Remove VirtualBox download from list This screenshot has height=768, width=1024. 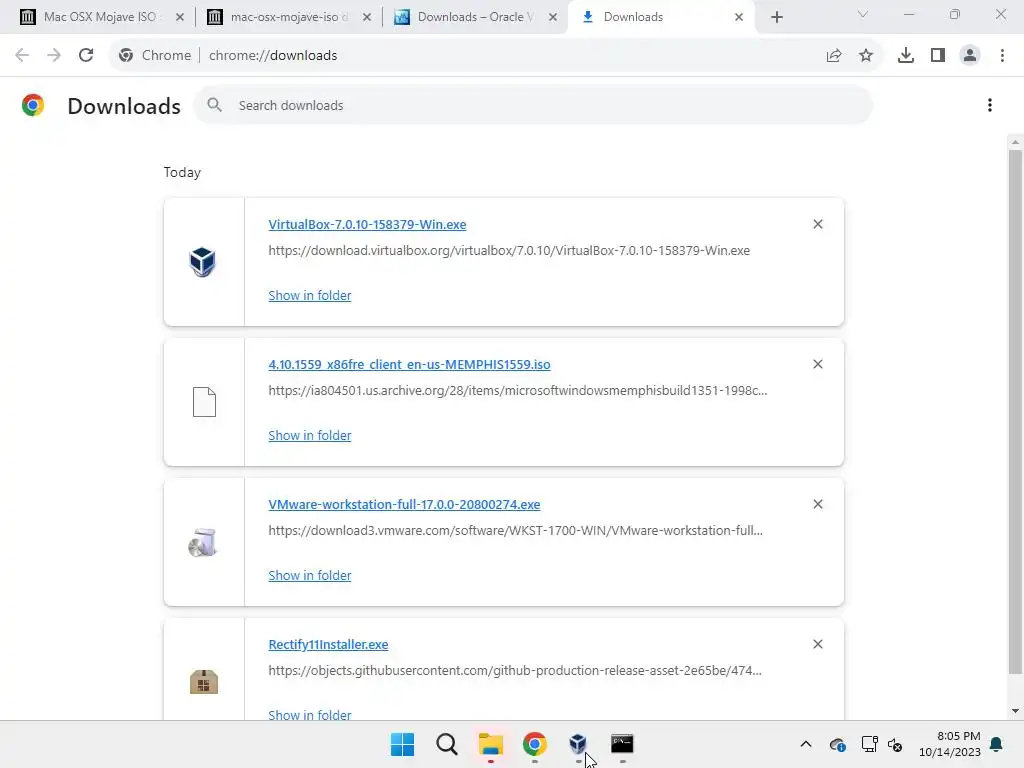tap(818, 224)
